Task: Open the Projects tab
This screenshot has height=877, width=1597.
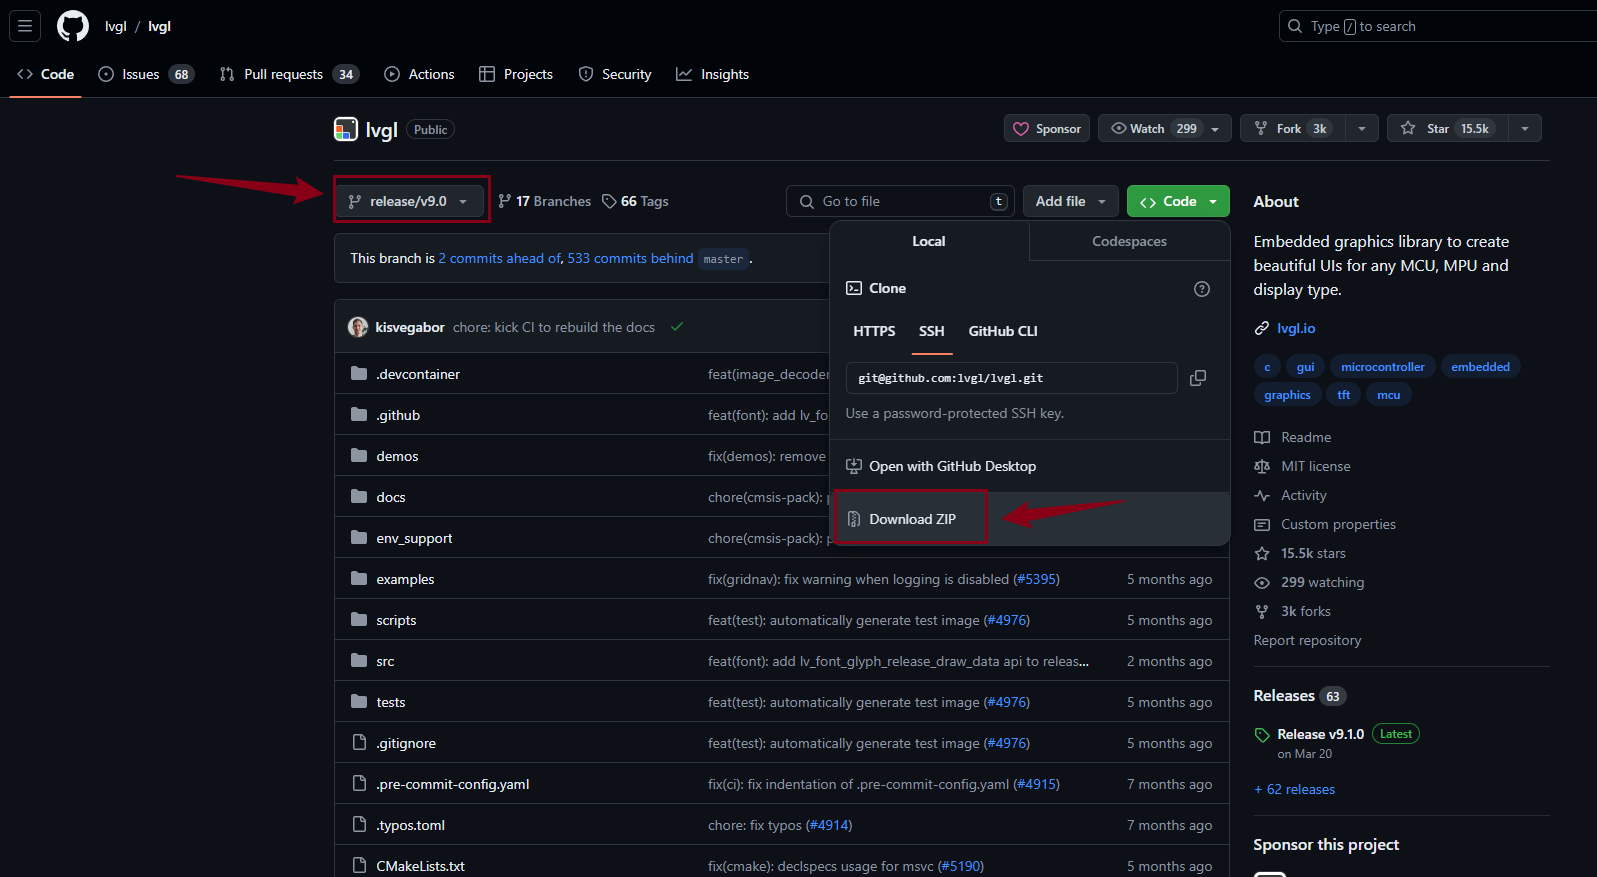Action: [x=516, y=74]
